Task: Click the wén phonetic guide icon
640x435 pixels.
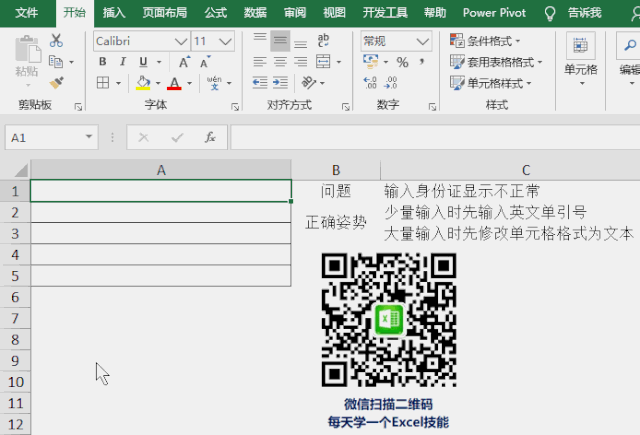Action: pyautogui.click(x=214, y=83)
